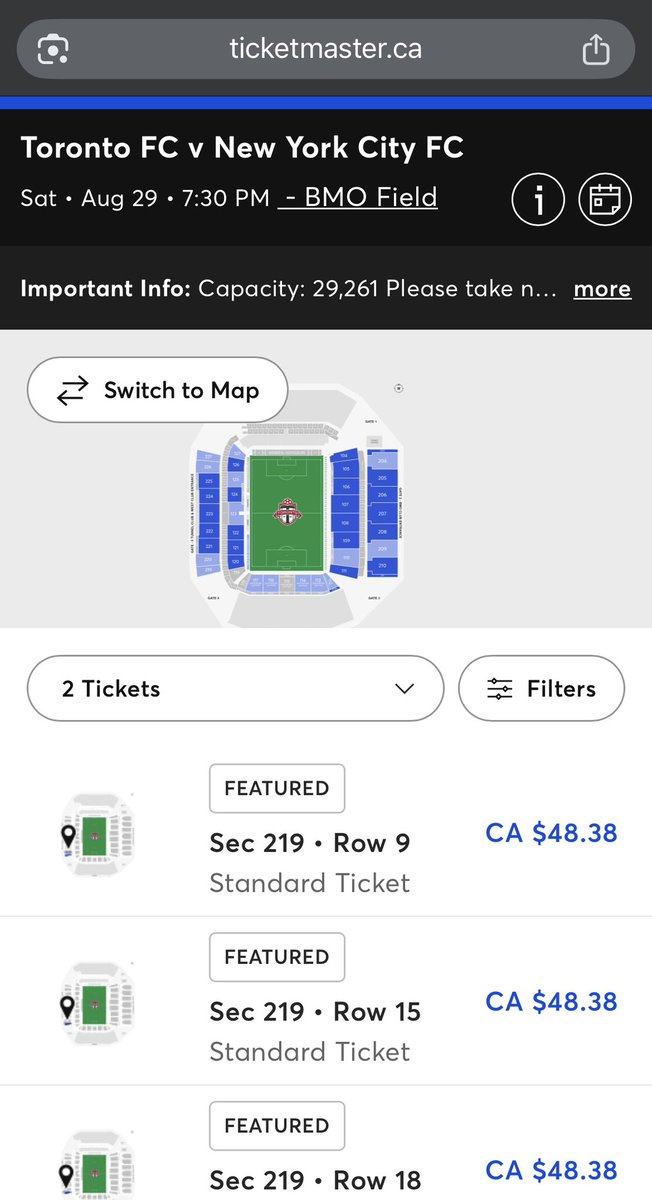The height and width of the screenshot is (1200, 652).
Task: Open event info circle icon
Action: click(538, 199)
